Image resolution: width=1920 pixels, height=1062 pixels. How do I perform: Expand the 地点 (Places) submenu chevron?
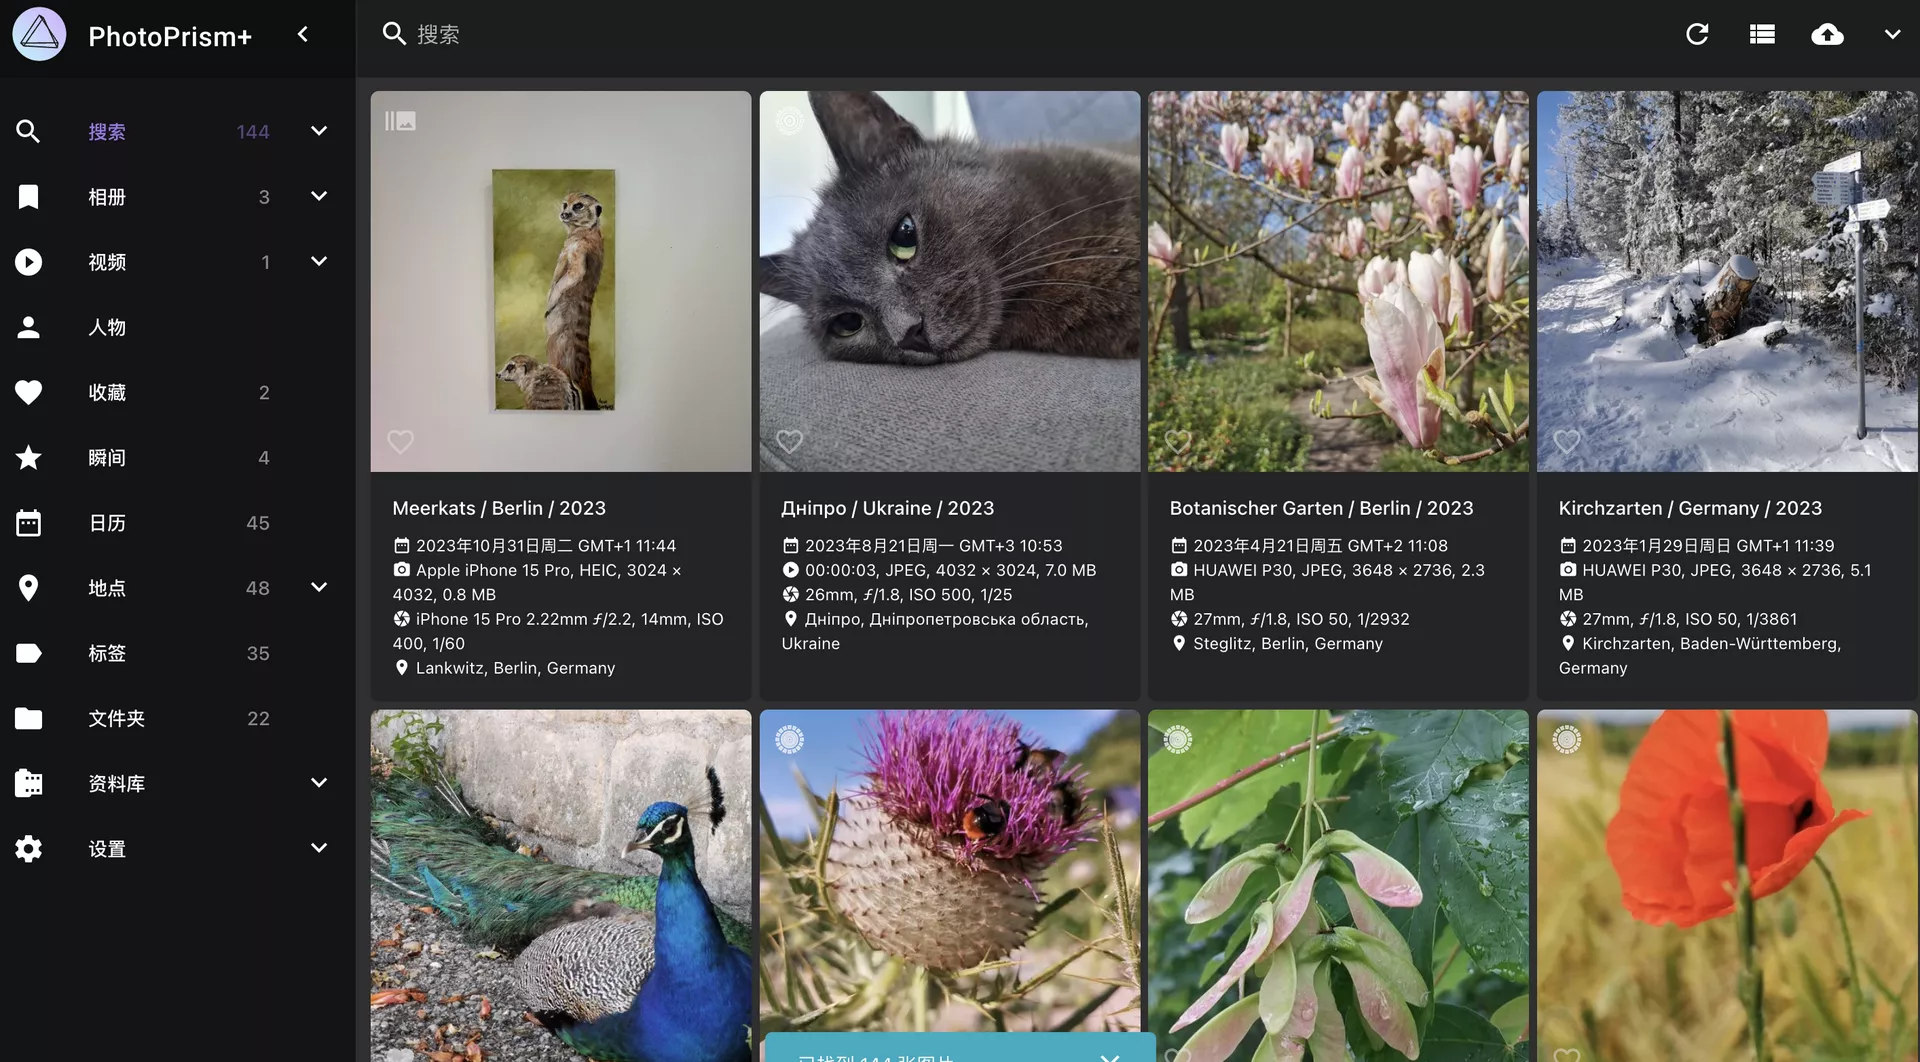pos(319,587)
